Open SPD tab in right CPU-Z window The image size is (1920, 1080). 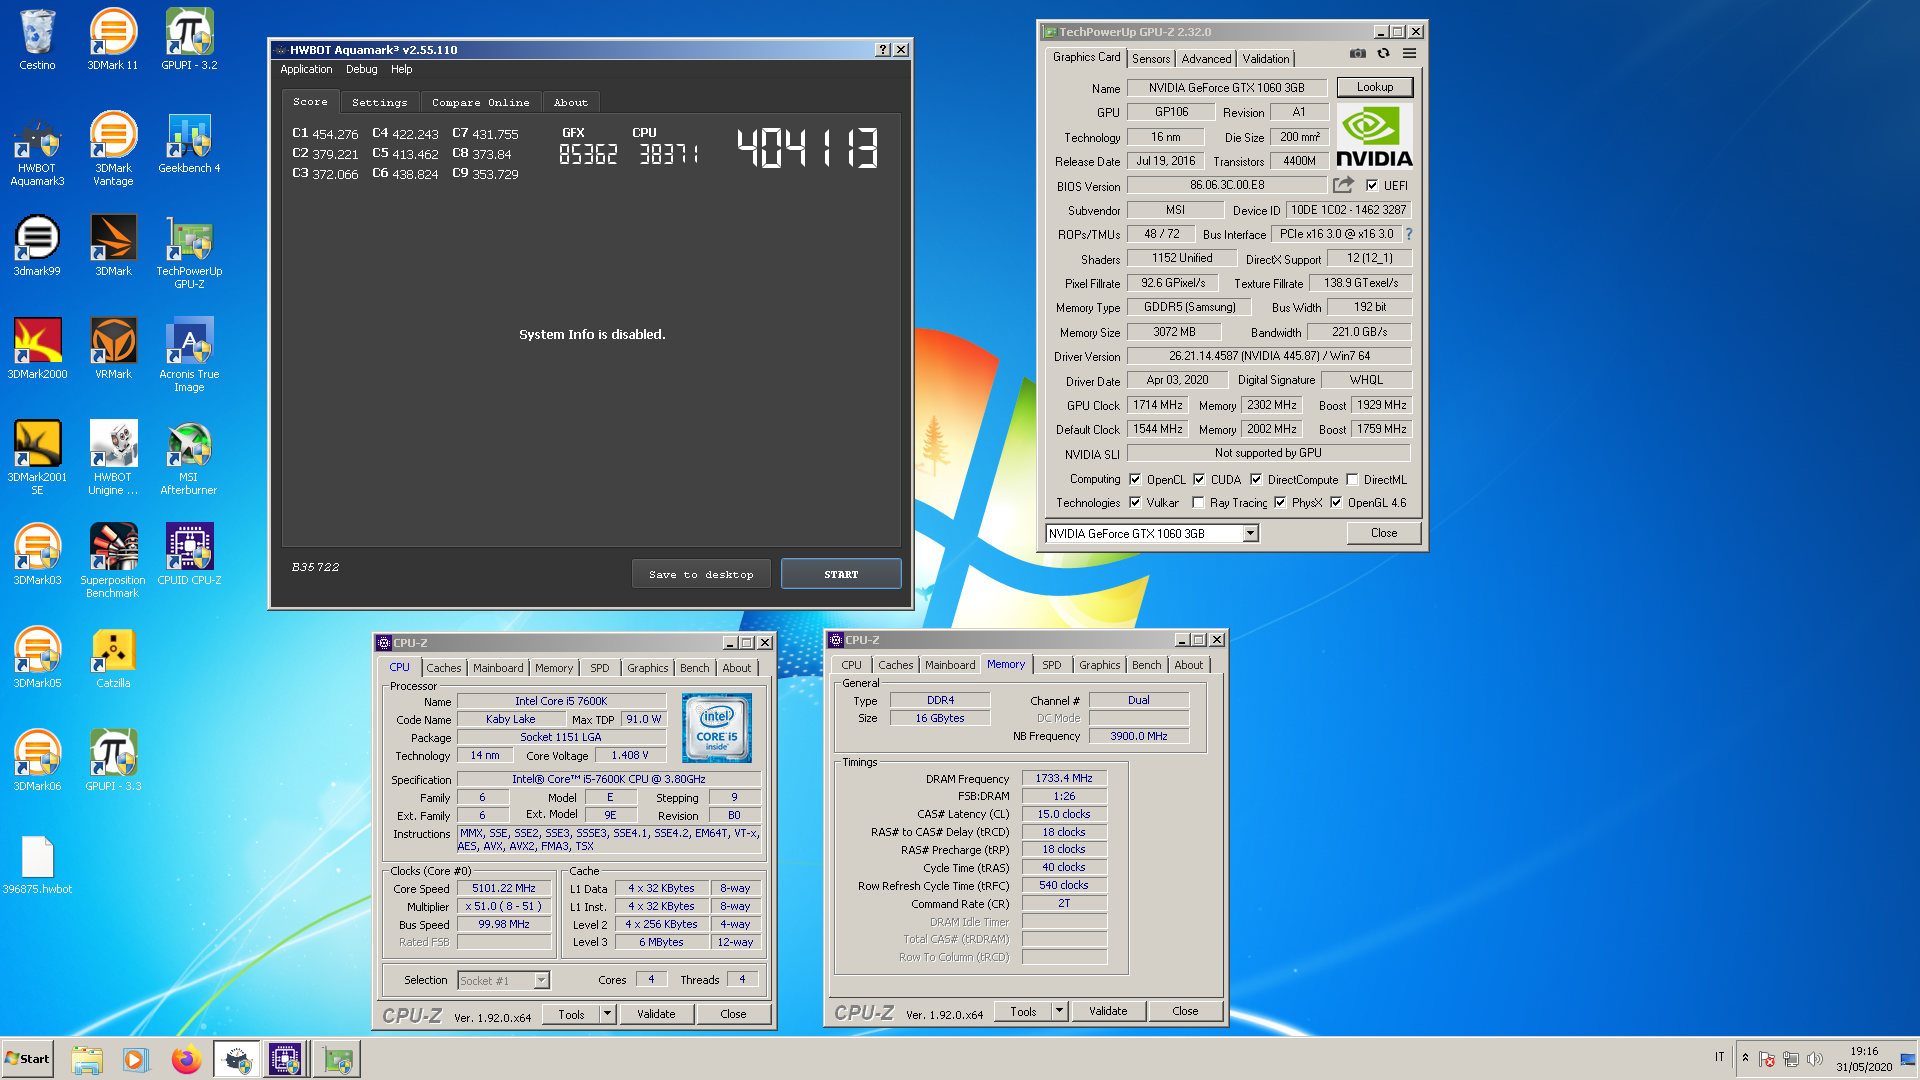coord(1052,665)
